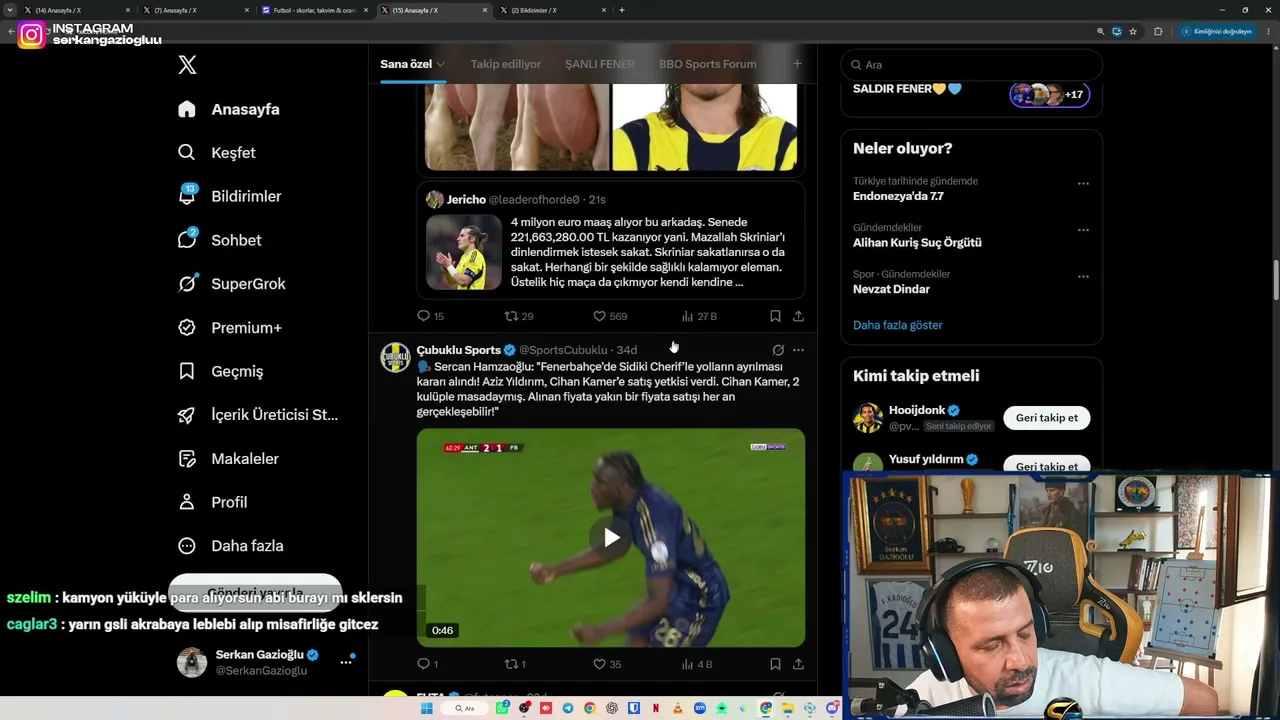The width and height of the screenshot is (1280, 720).
Task: Expand the browser tab search dropdown
Action: (x=9, y=10)
